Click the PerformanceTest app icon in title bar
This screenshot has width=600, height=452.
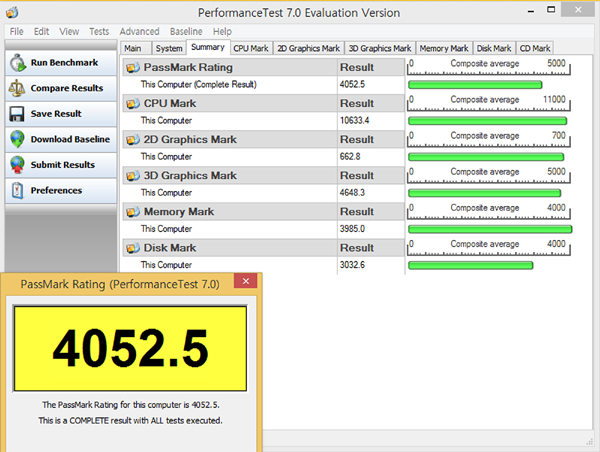pos(12,13)
